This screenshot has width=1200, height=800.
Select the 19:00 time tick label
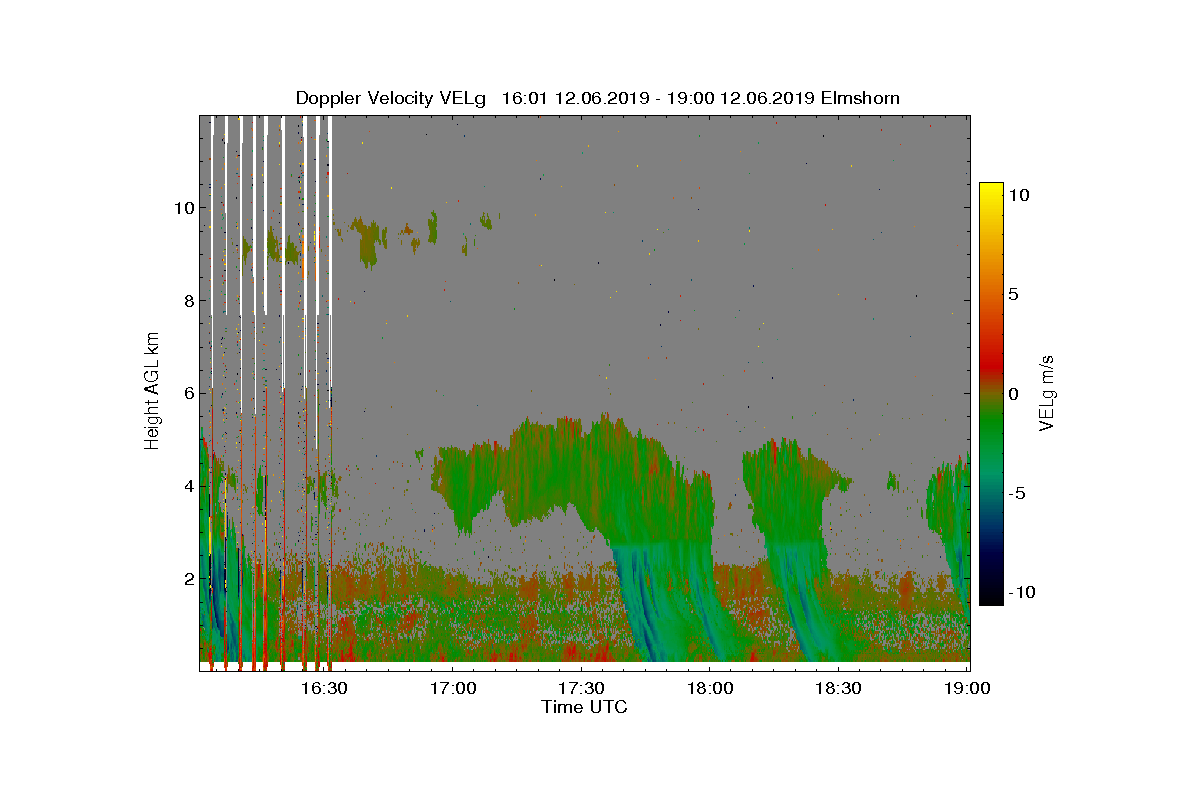pos(967,688)
